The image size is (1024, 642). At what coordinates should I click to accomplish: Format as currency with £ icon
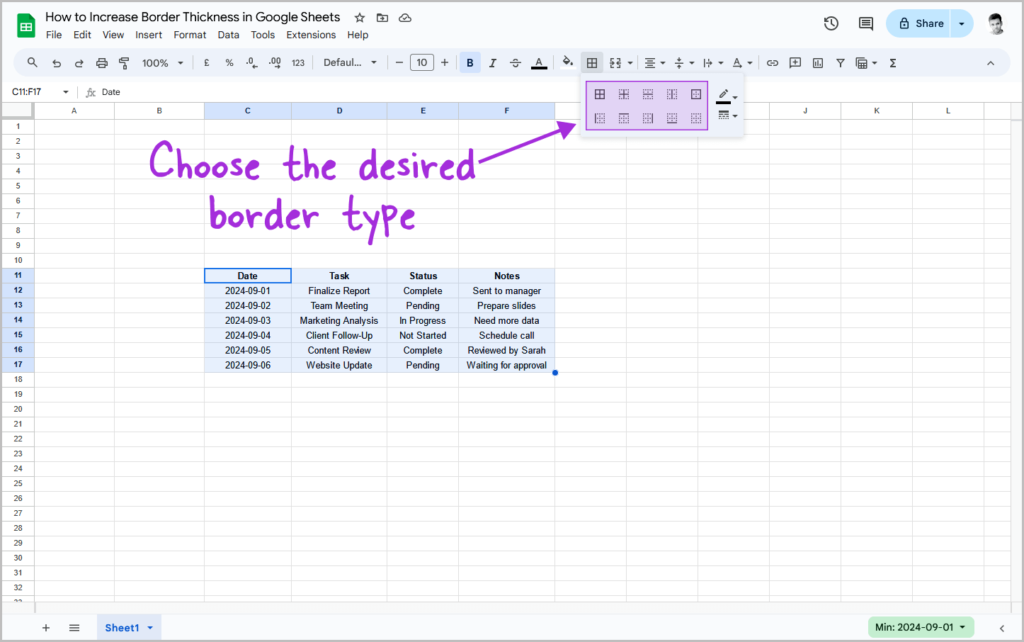click(206, 63)
